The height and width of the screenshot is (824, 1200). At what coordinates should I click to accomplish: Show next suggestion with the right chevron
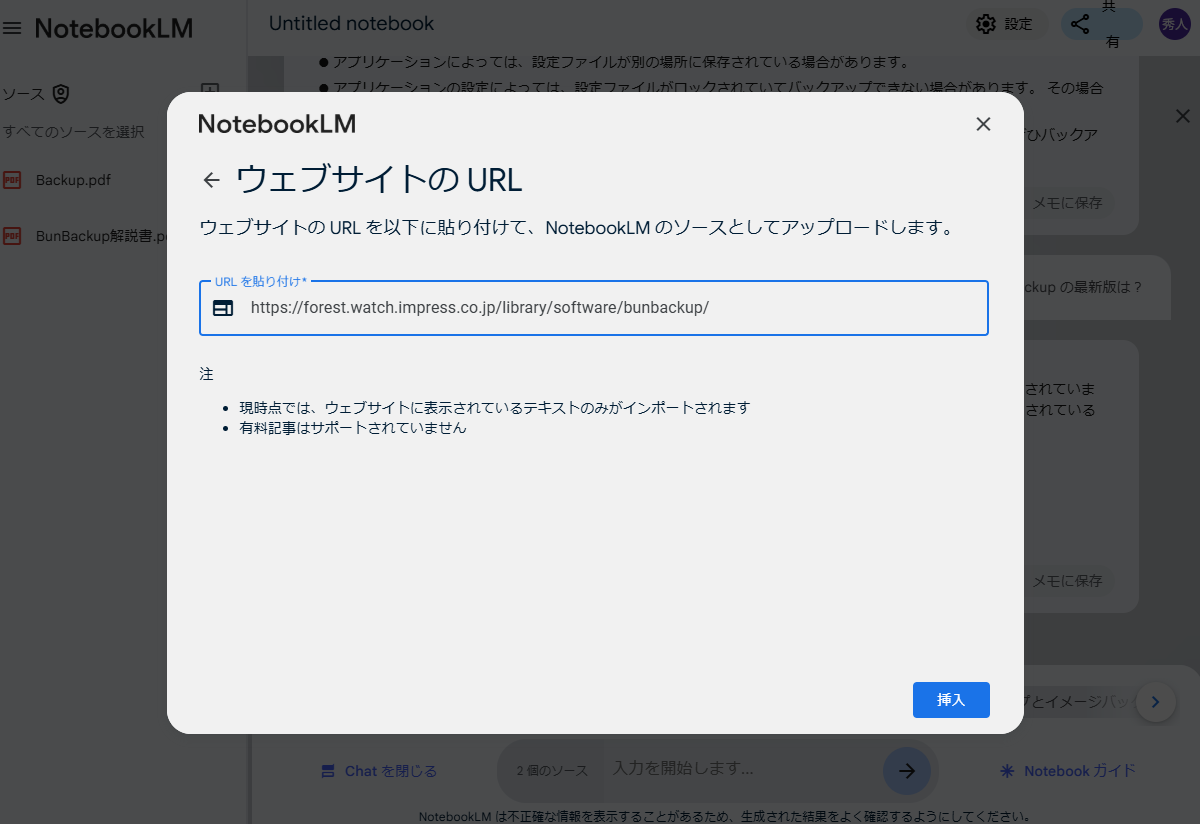click(1156, 703)
